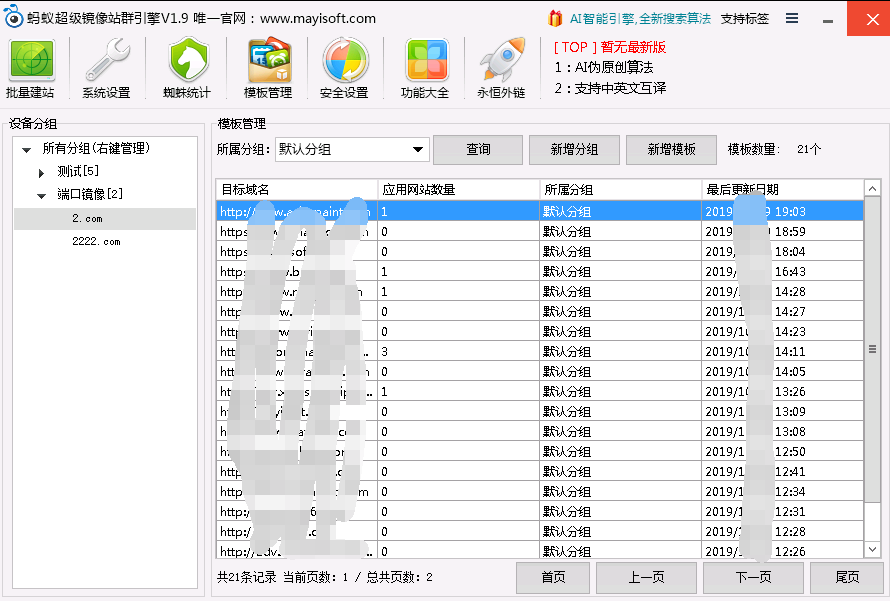Close the application window
Screen dimensions: 890x601
pyautogui.click(x=868, y=19)
